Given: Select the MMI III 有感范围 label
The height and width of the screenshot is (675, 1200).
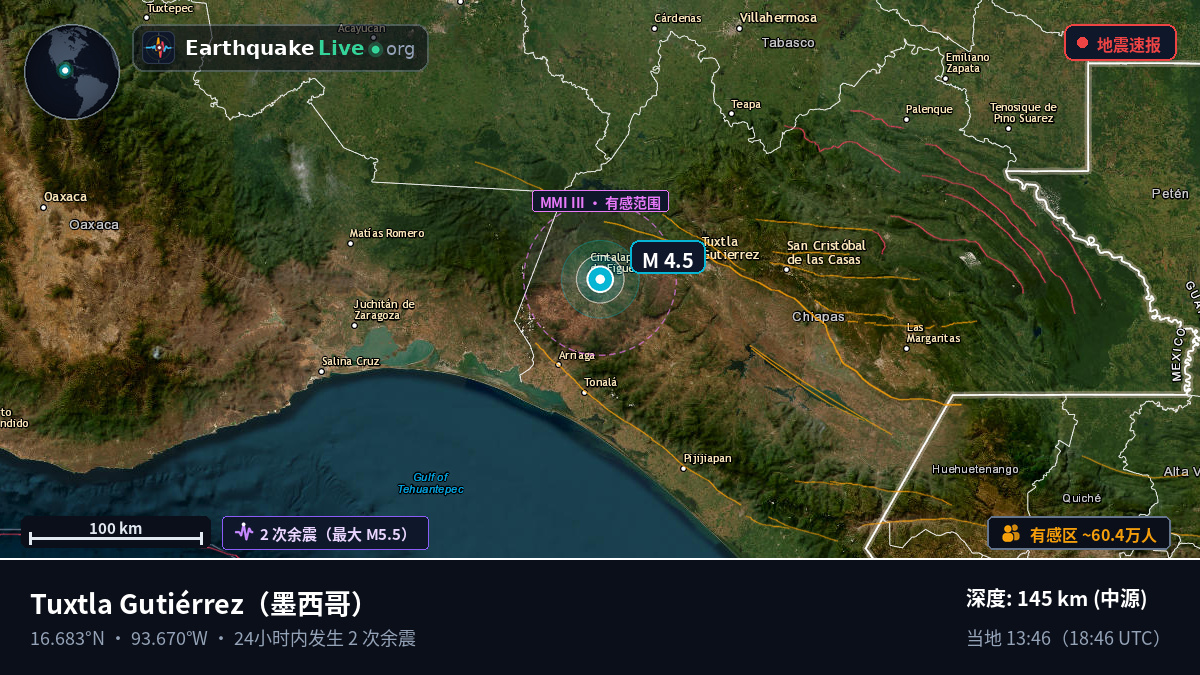Looking at the screenshot, I should (600, 202).
